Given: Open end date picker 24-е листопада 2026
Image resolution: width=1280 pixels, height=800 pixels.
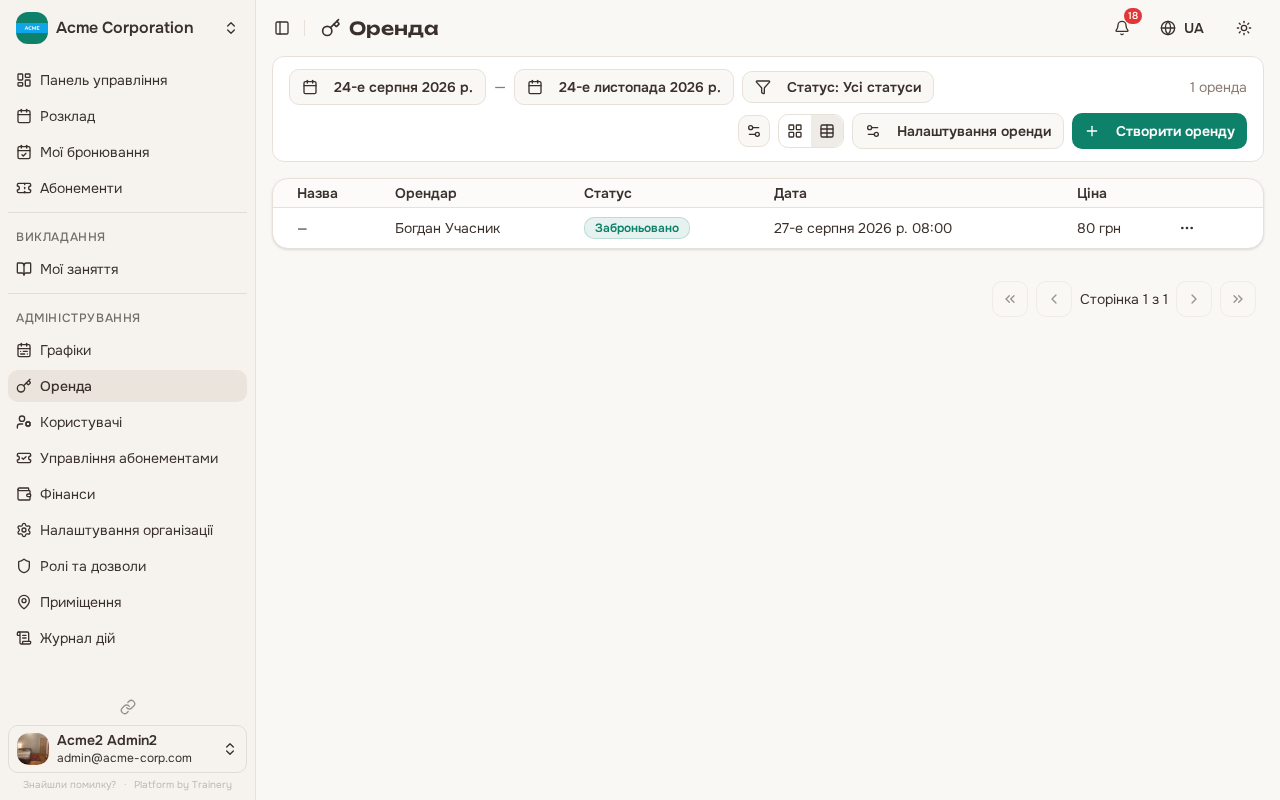Looking at the screenshot, I should click(624, 87).
